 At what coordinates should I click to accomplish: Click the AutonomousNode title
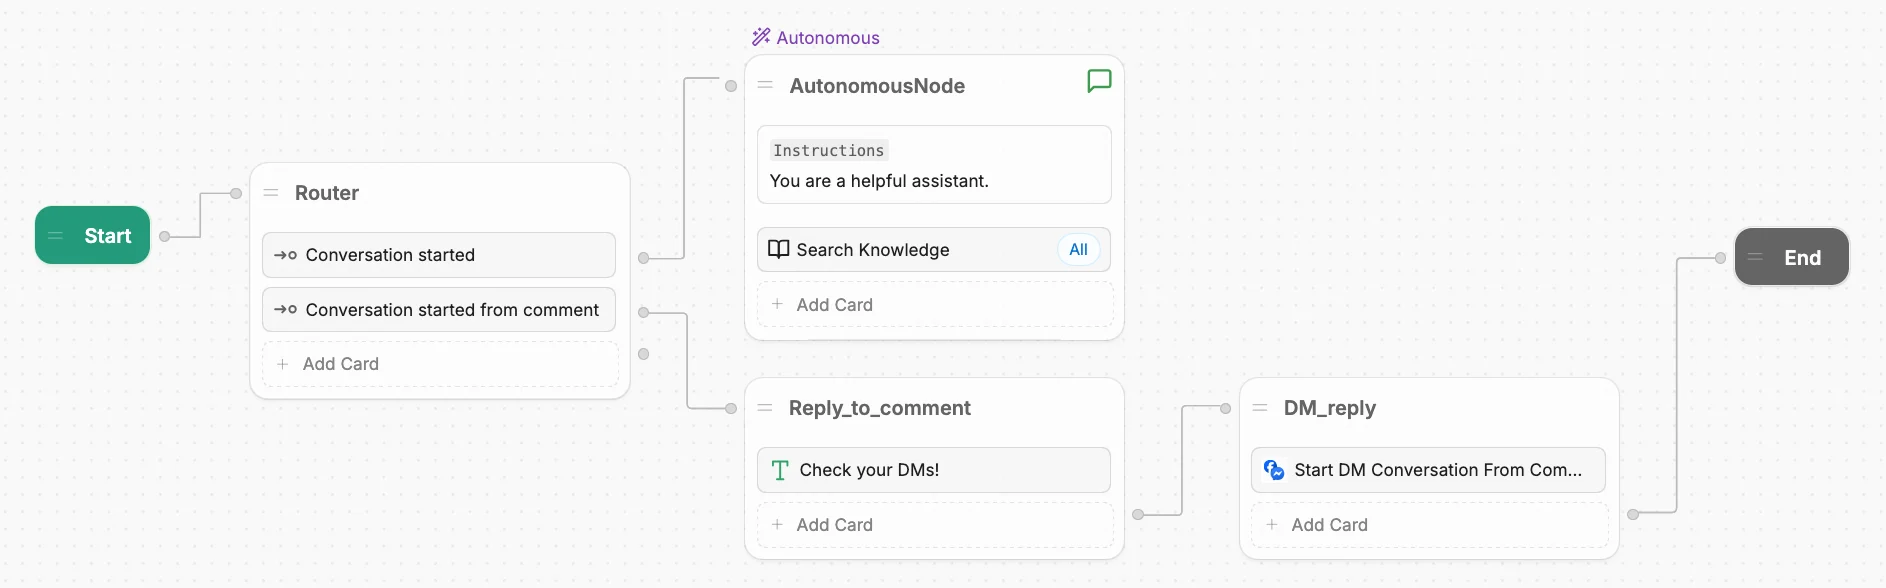(877, 86)
